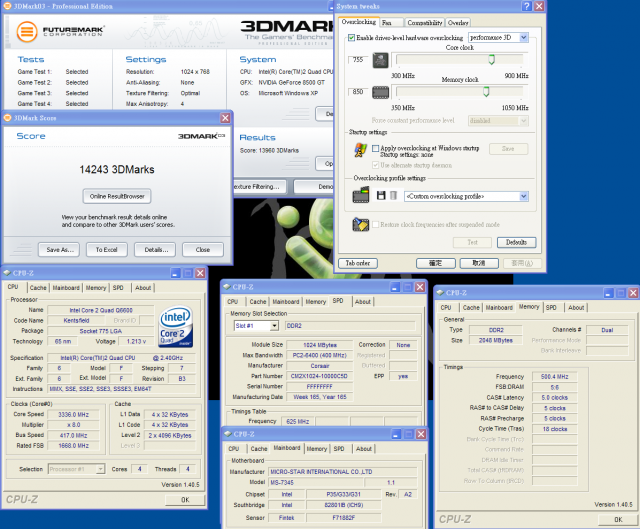This screenshot has height=529, width=640.
Task: Click the Futuremark orange logo
Action: coord(27,31)
